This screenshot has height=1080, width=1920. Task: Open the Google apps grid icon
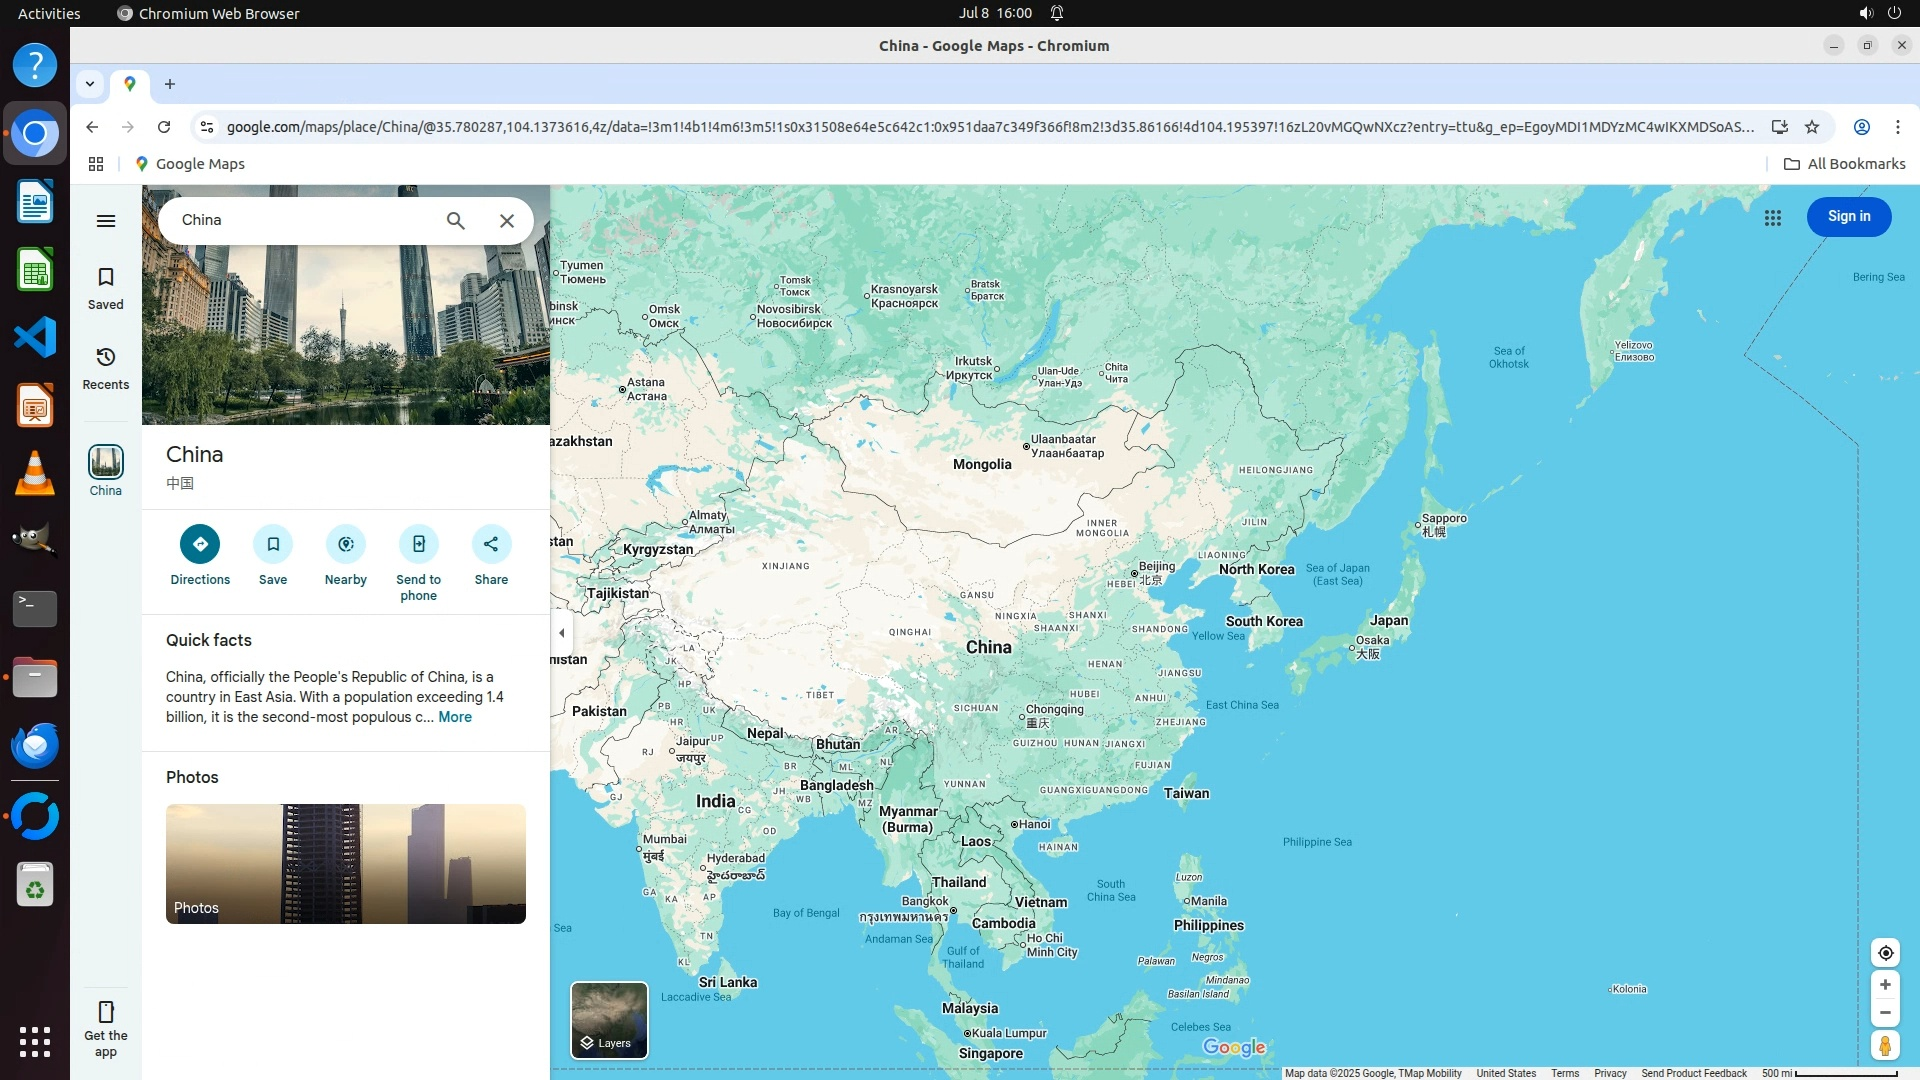(x=1773, y=217)
